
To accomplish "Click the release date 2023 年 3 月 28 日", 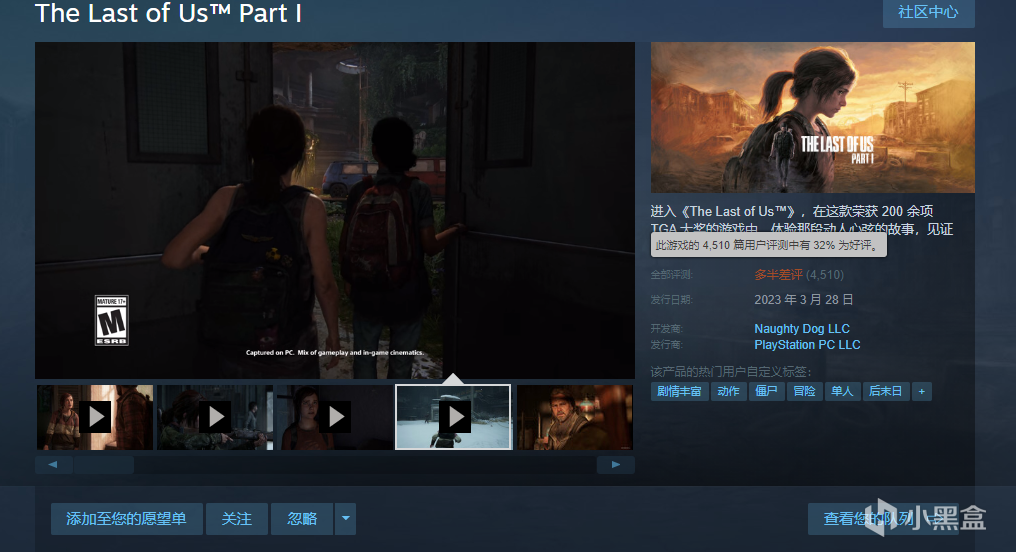I will pos(803,300).
